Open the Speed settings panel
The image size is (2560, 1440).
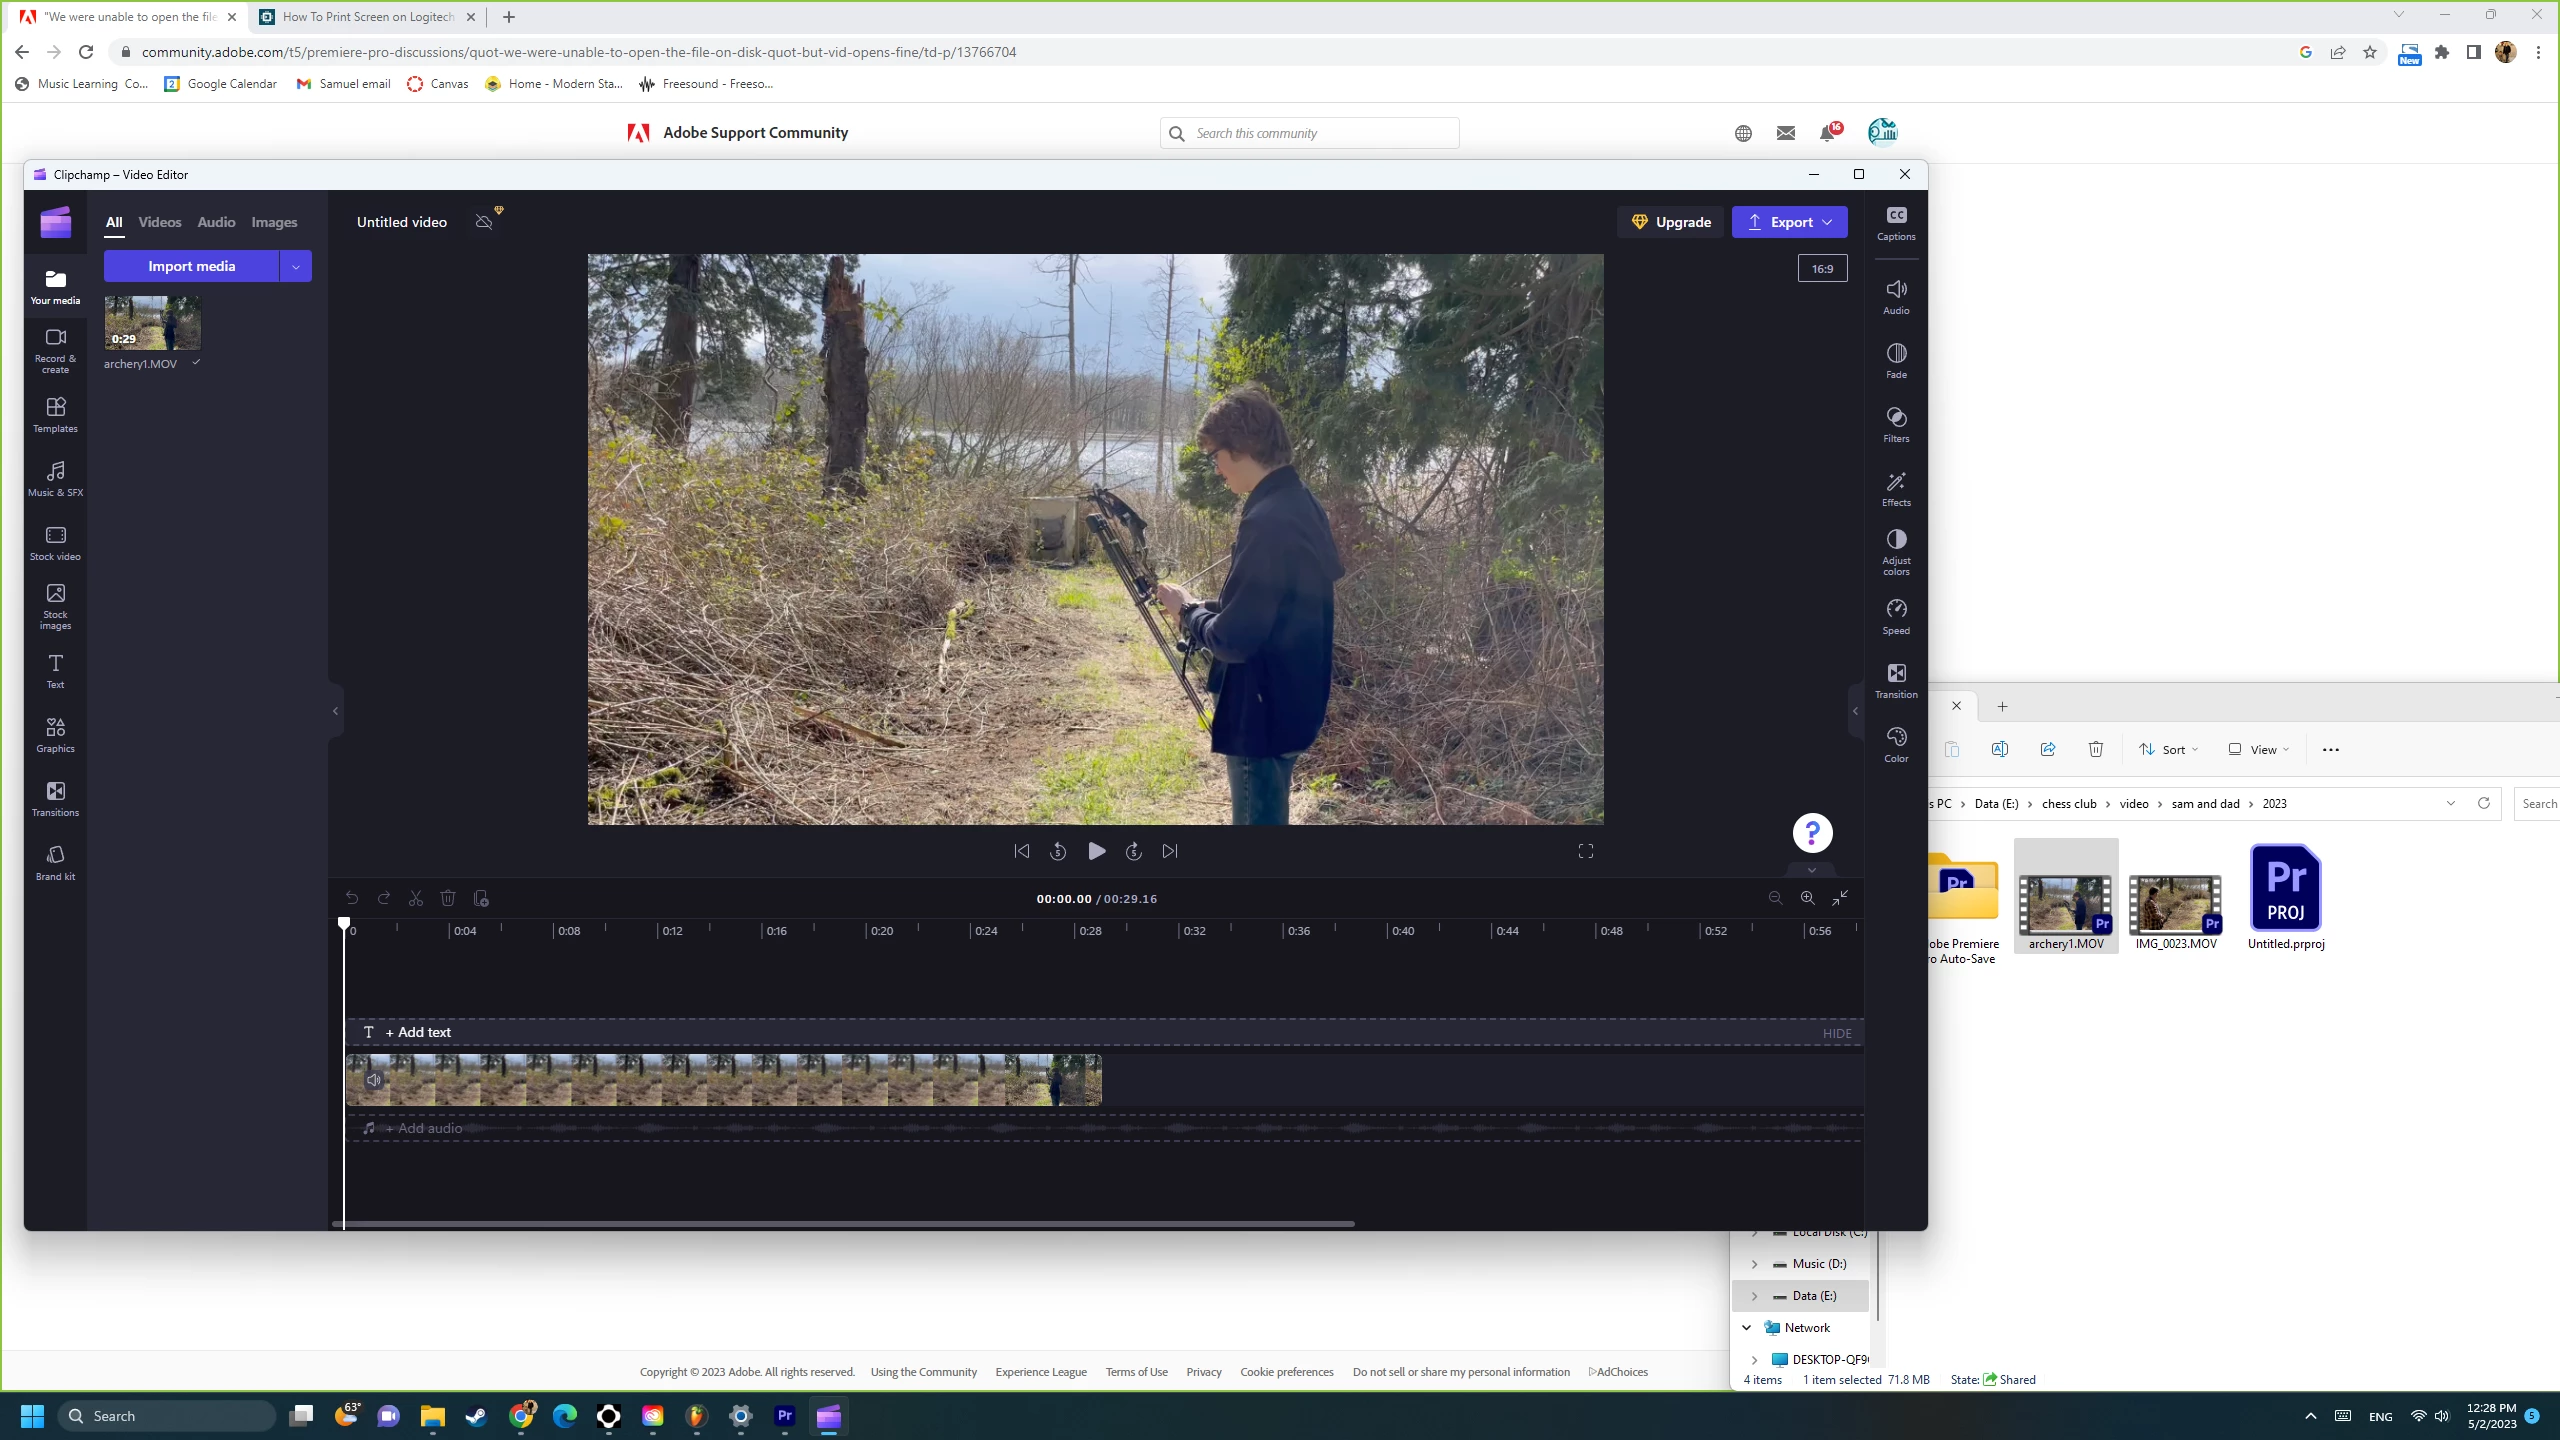[x=1896, y=616]
